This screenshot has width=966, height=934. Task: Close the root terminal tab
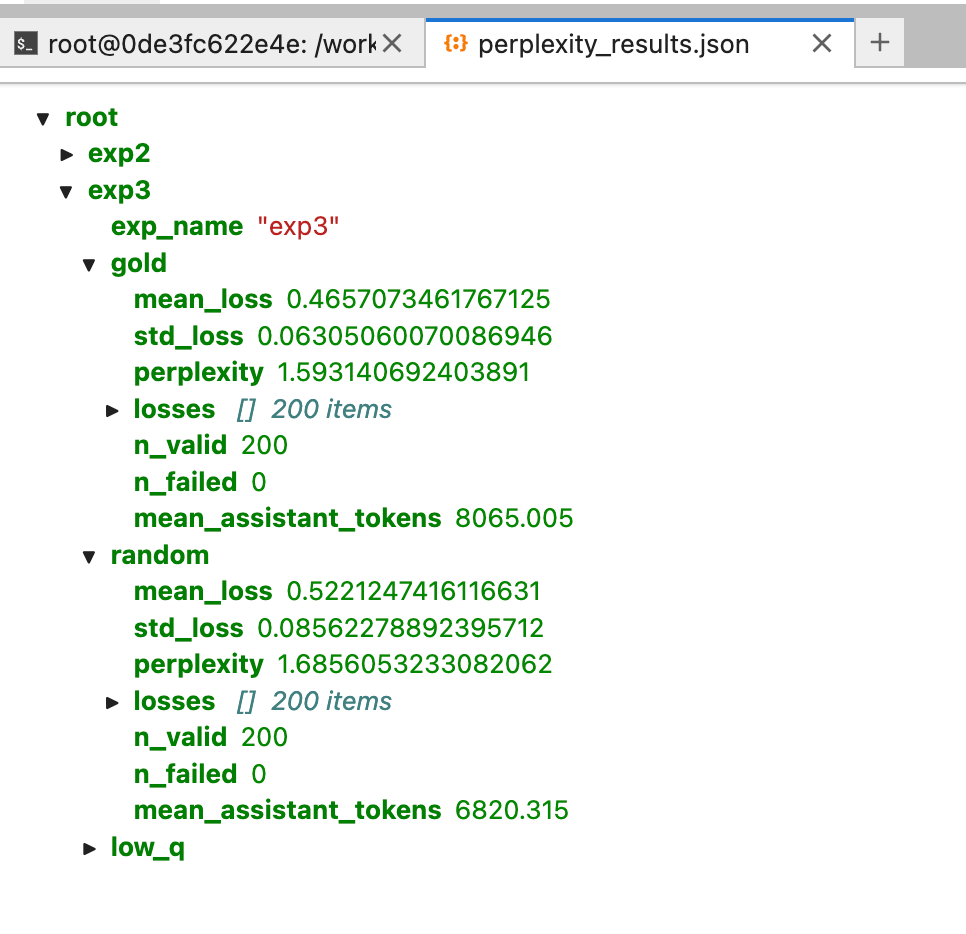click(392, 44)
